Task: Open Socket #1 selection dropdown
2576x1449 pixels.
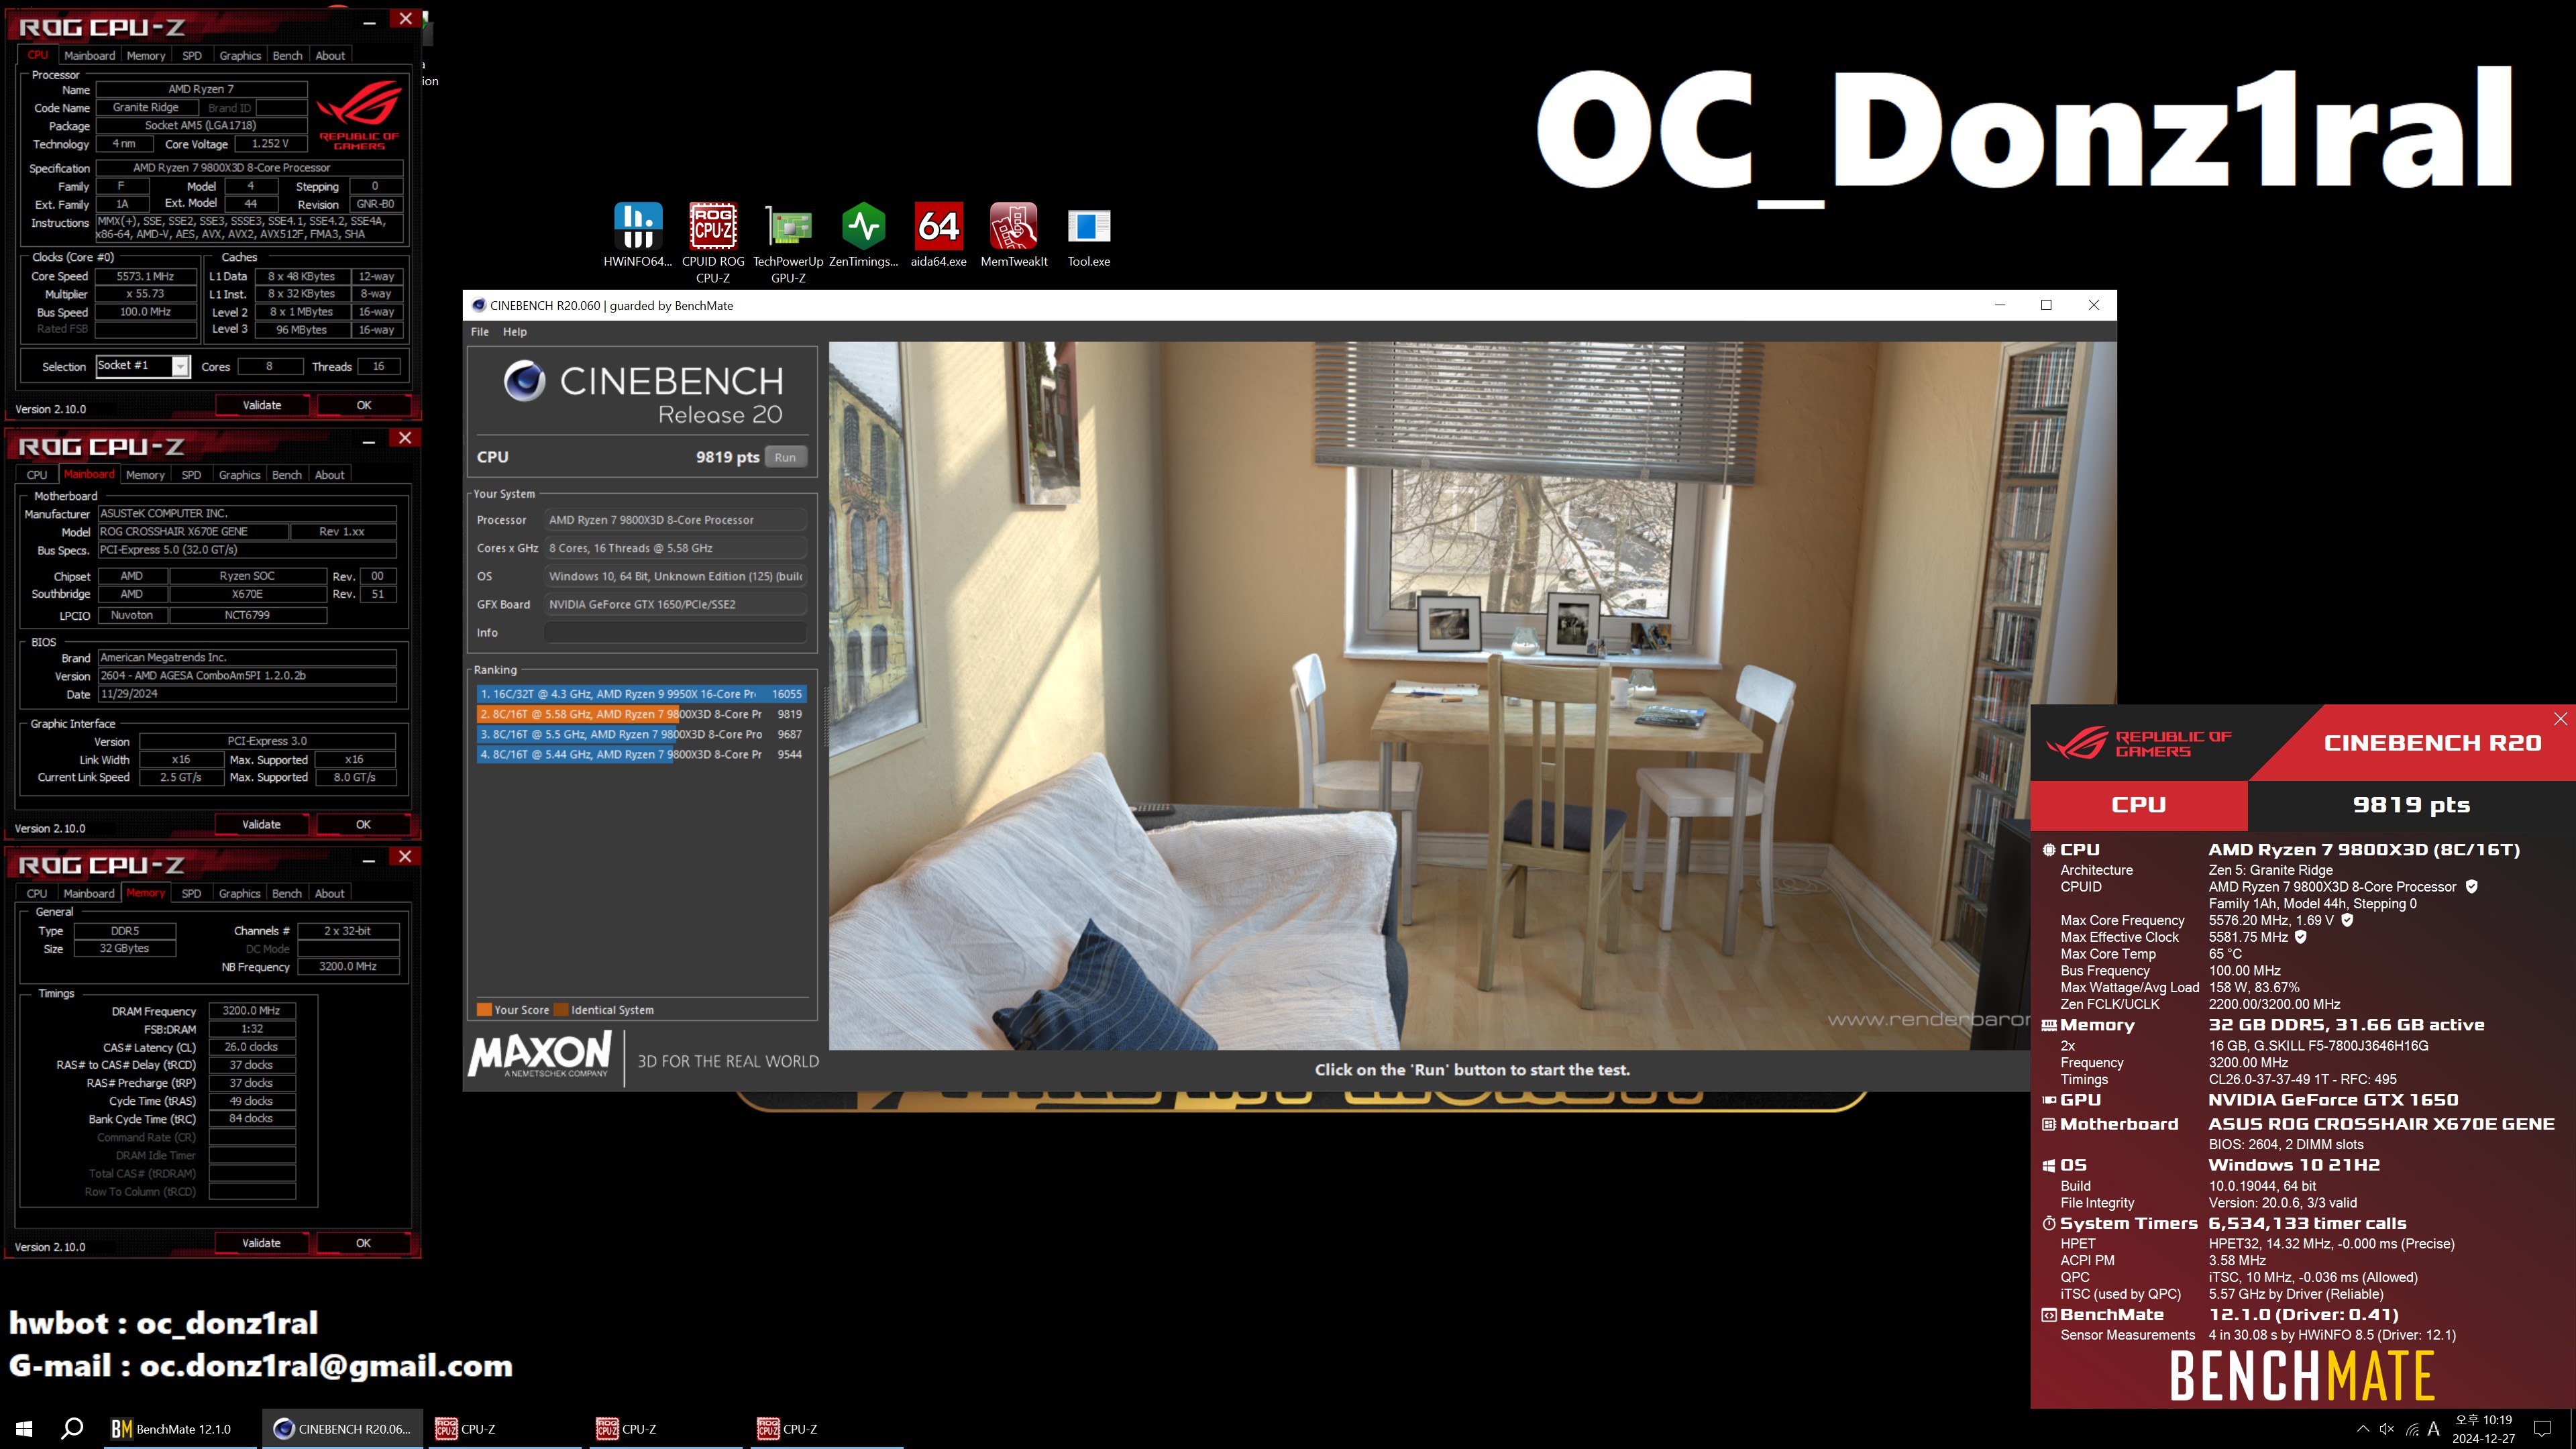Action: coord(180,367)
